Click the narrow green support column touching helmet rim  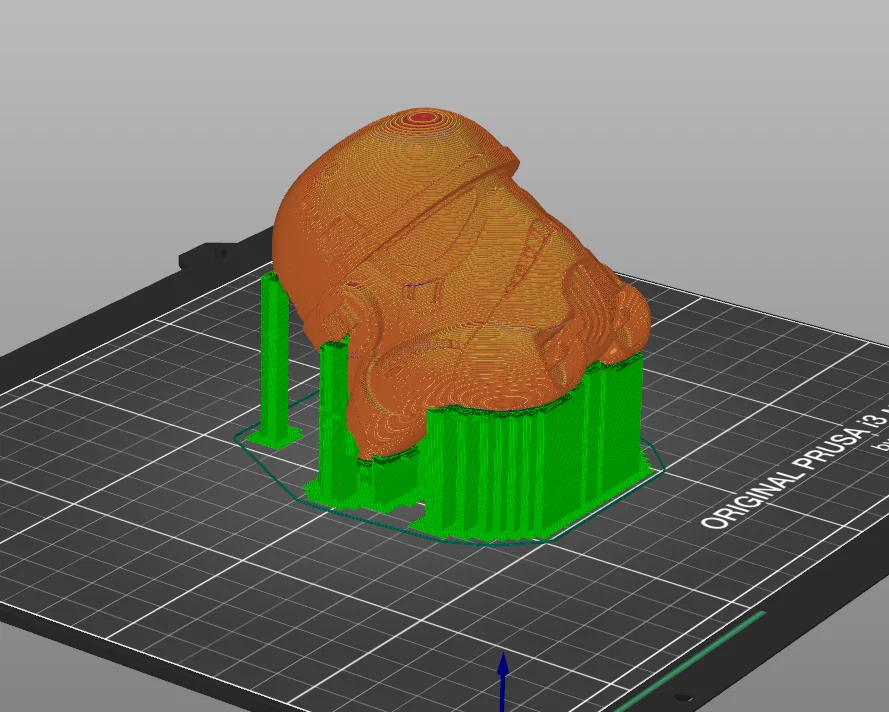[x=335, y=414]
